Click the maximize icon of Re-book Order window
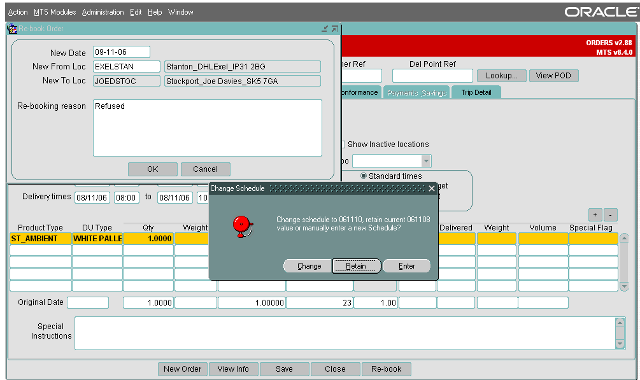 335,29
